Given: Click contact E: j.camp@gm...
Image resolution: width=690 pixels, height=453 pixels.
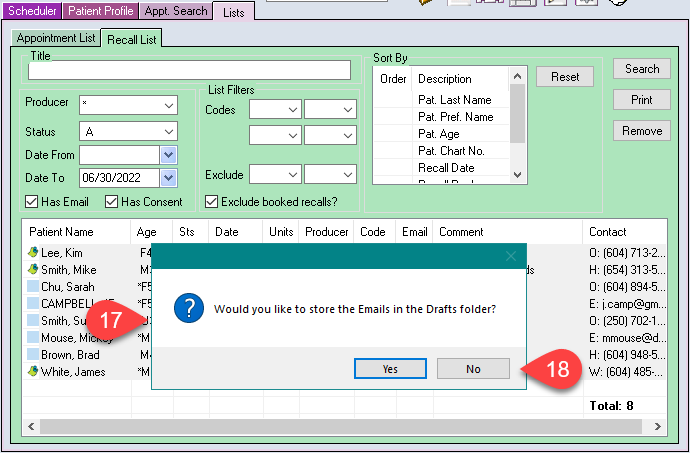Looking at the screenshot, I should 628,304.
